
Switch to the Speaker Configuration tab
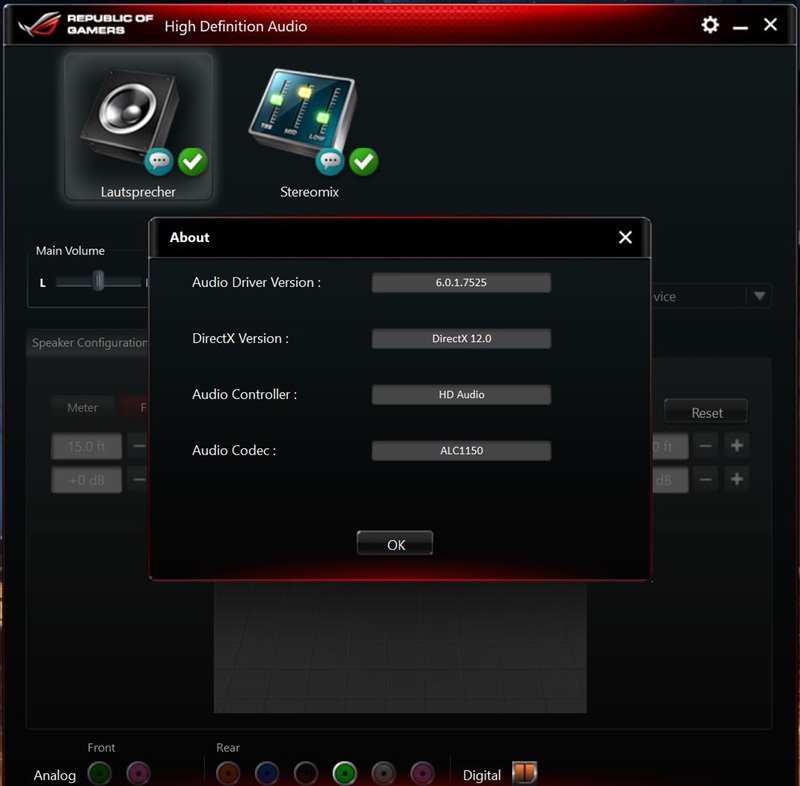(x=88, y=343)
